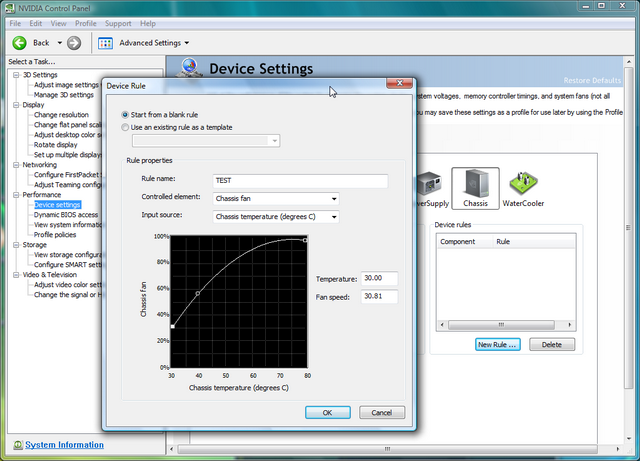
Task: Collapse the Storage tree node
Action: [x=16, y=245]
